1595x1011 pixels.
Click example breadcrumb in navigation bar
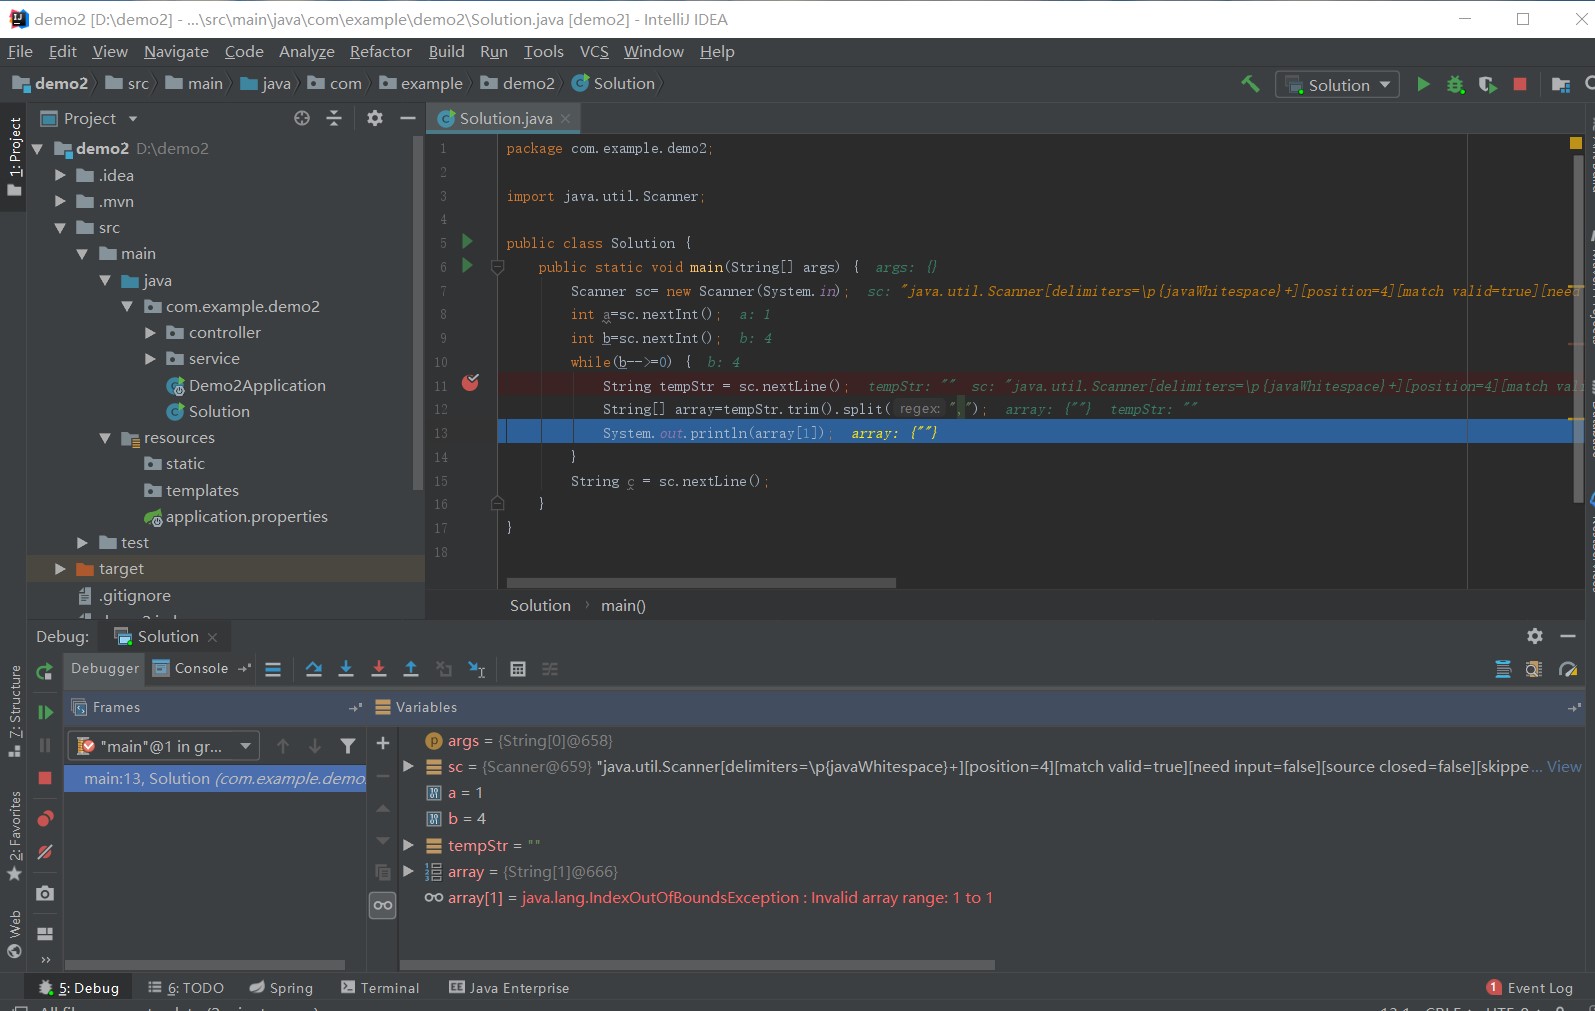(422, 83)
